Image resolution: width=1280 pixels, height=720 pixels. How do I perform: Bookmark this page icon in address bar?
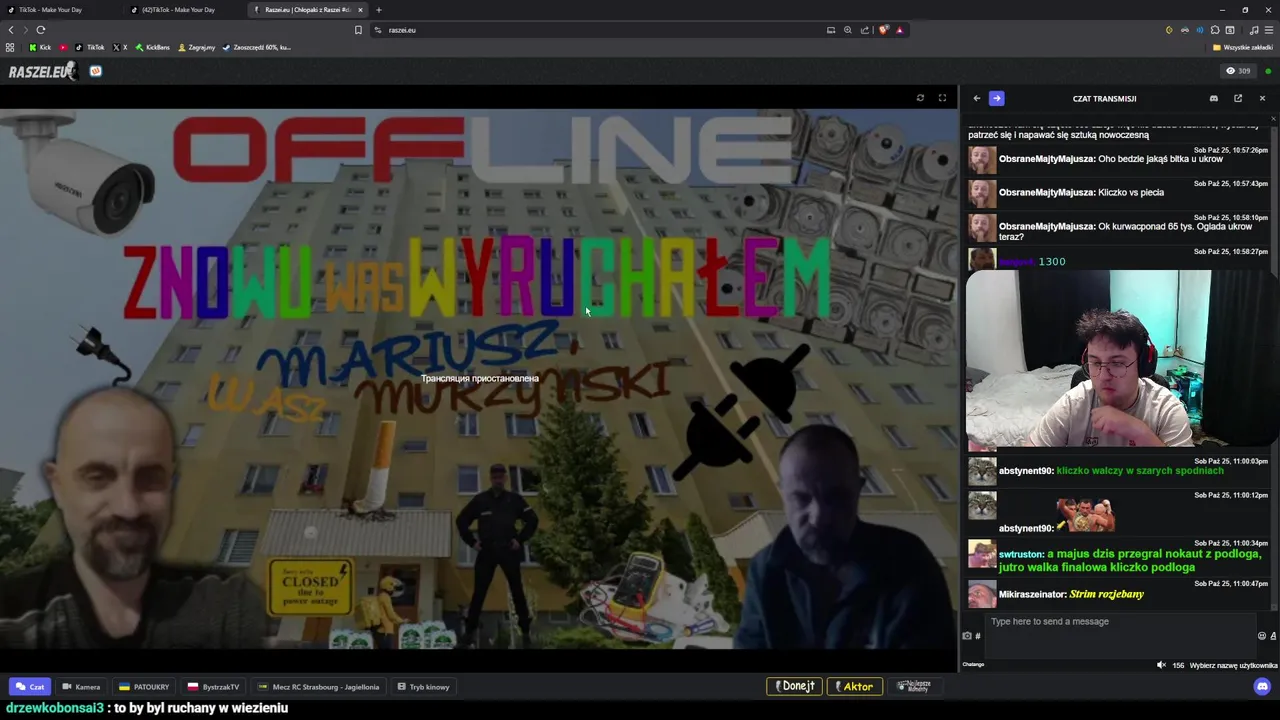[x=358, y=30]
